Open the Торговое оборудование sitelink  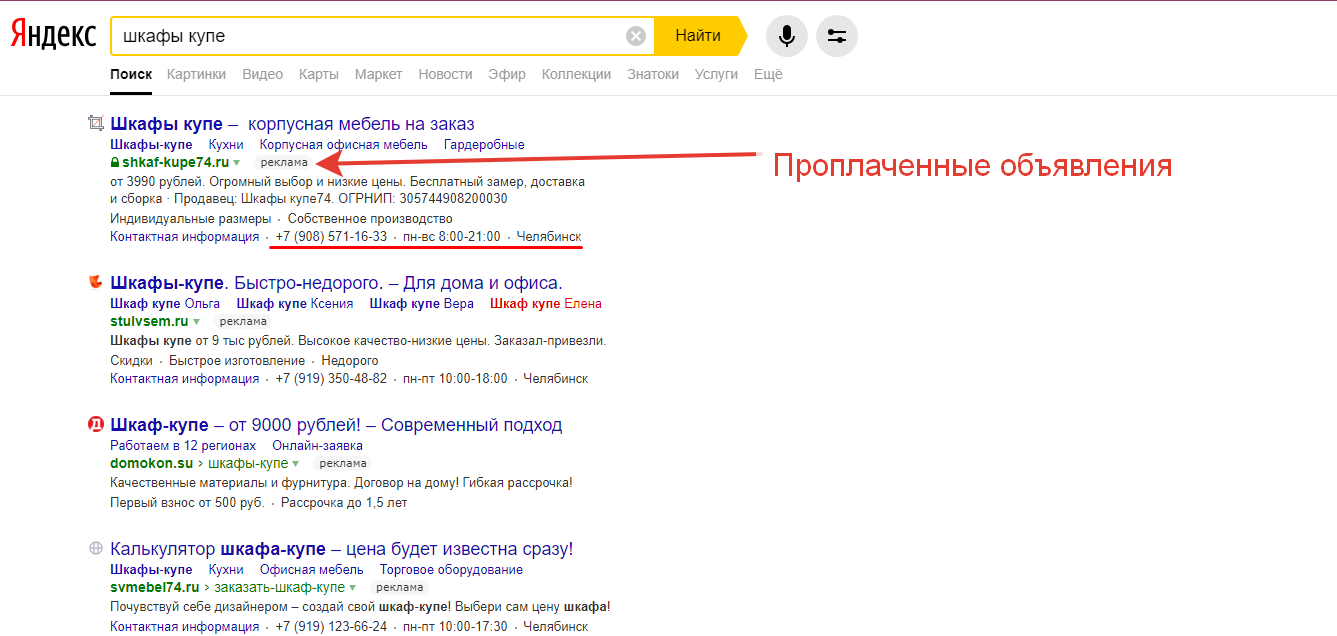(x=451, y=570)
